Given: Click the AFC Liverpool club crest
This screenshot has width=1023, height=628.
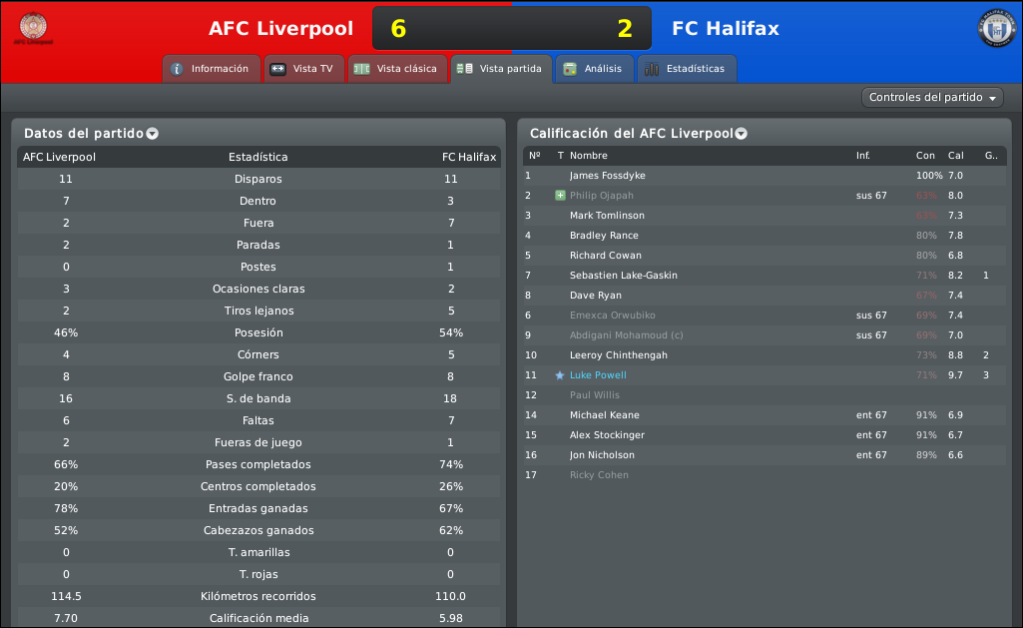Looking at the screenshot, I should (33, 28).
